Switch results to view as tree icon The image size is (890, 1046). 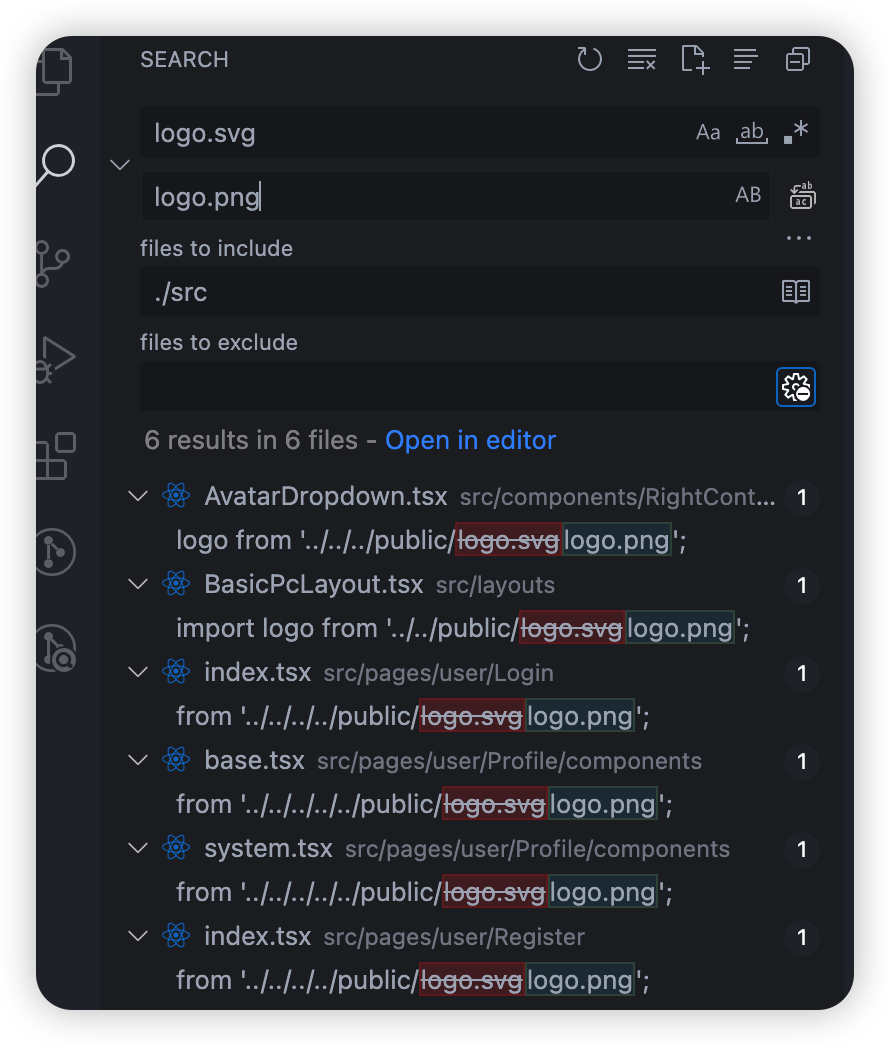point(746,59)
